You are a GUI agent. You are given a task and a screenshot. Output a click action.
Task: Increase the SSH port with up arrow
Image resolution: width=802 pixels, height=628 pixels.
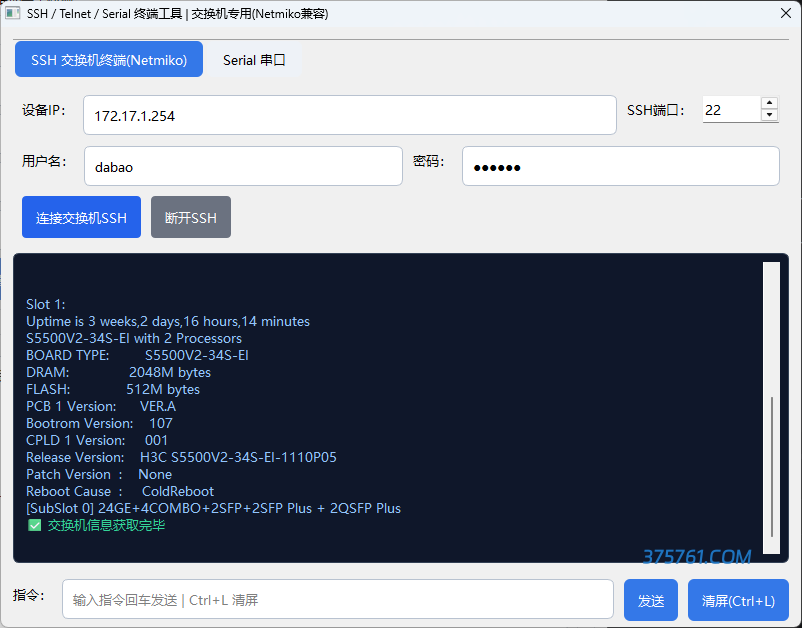coord(769,103)
